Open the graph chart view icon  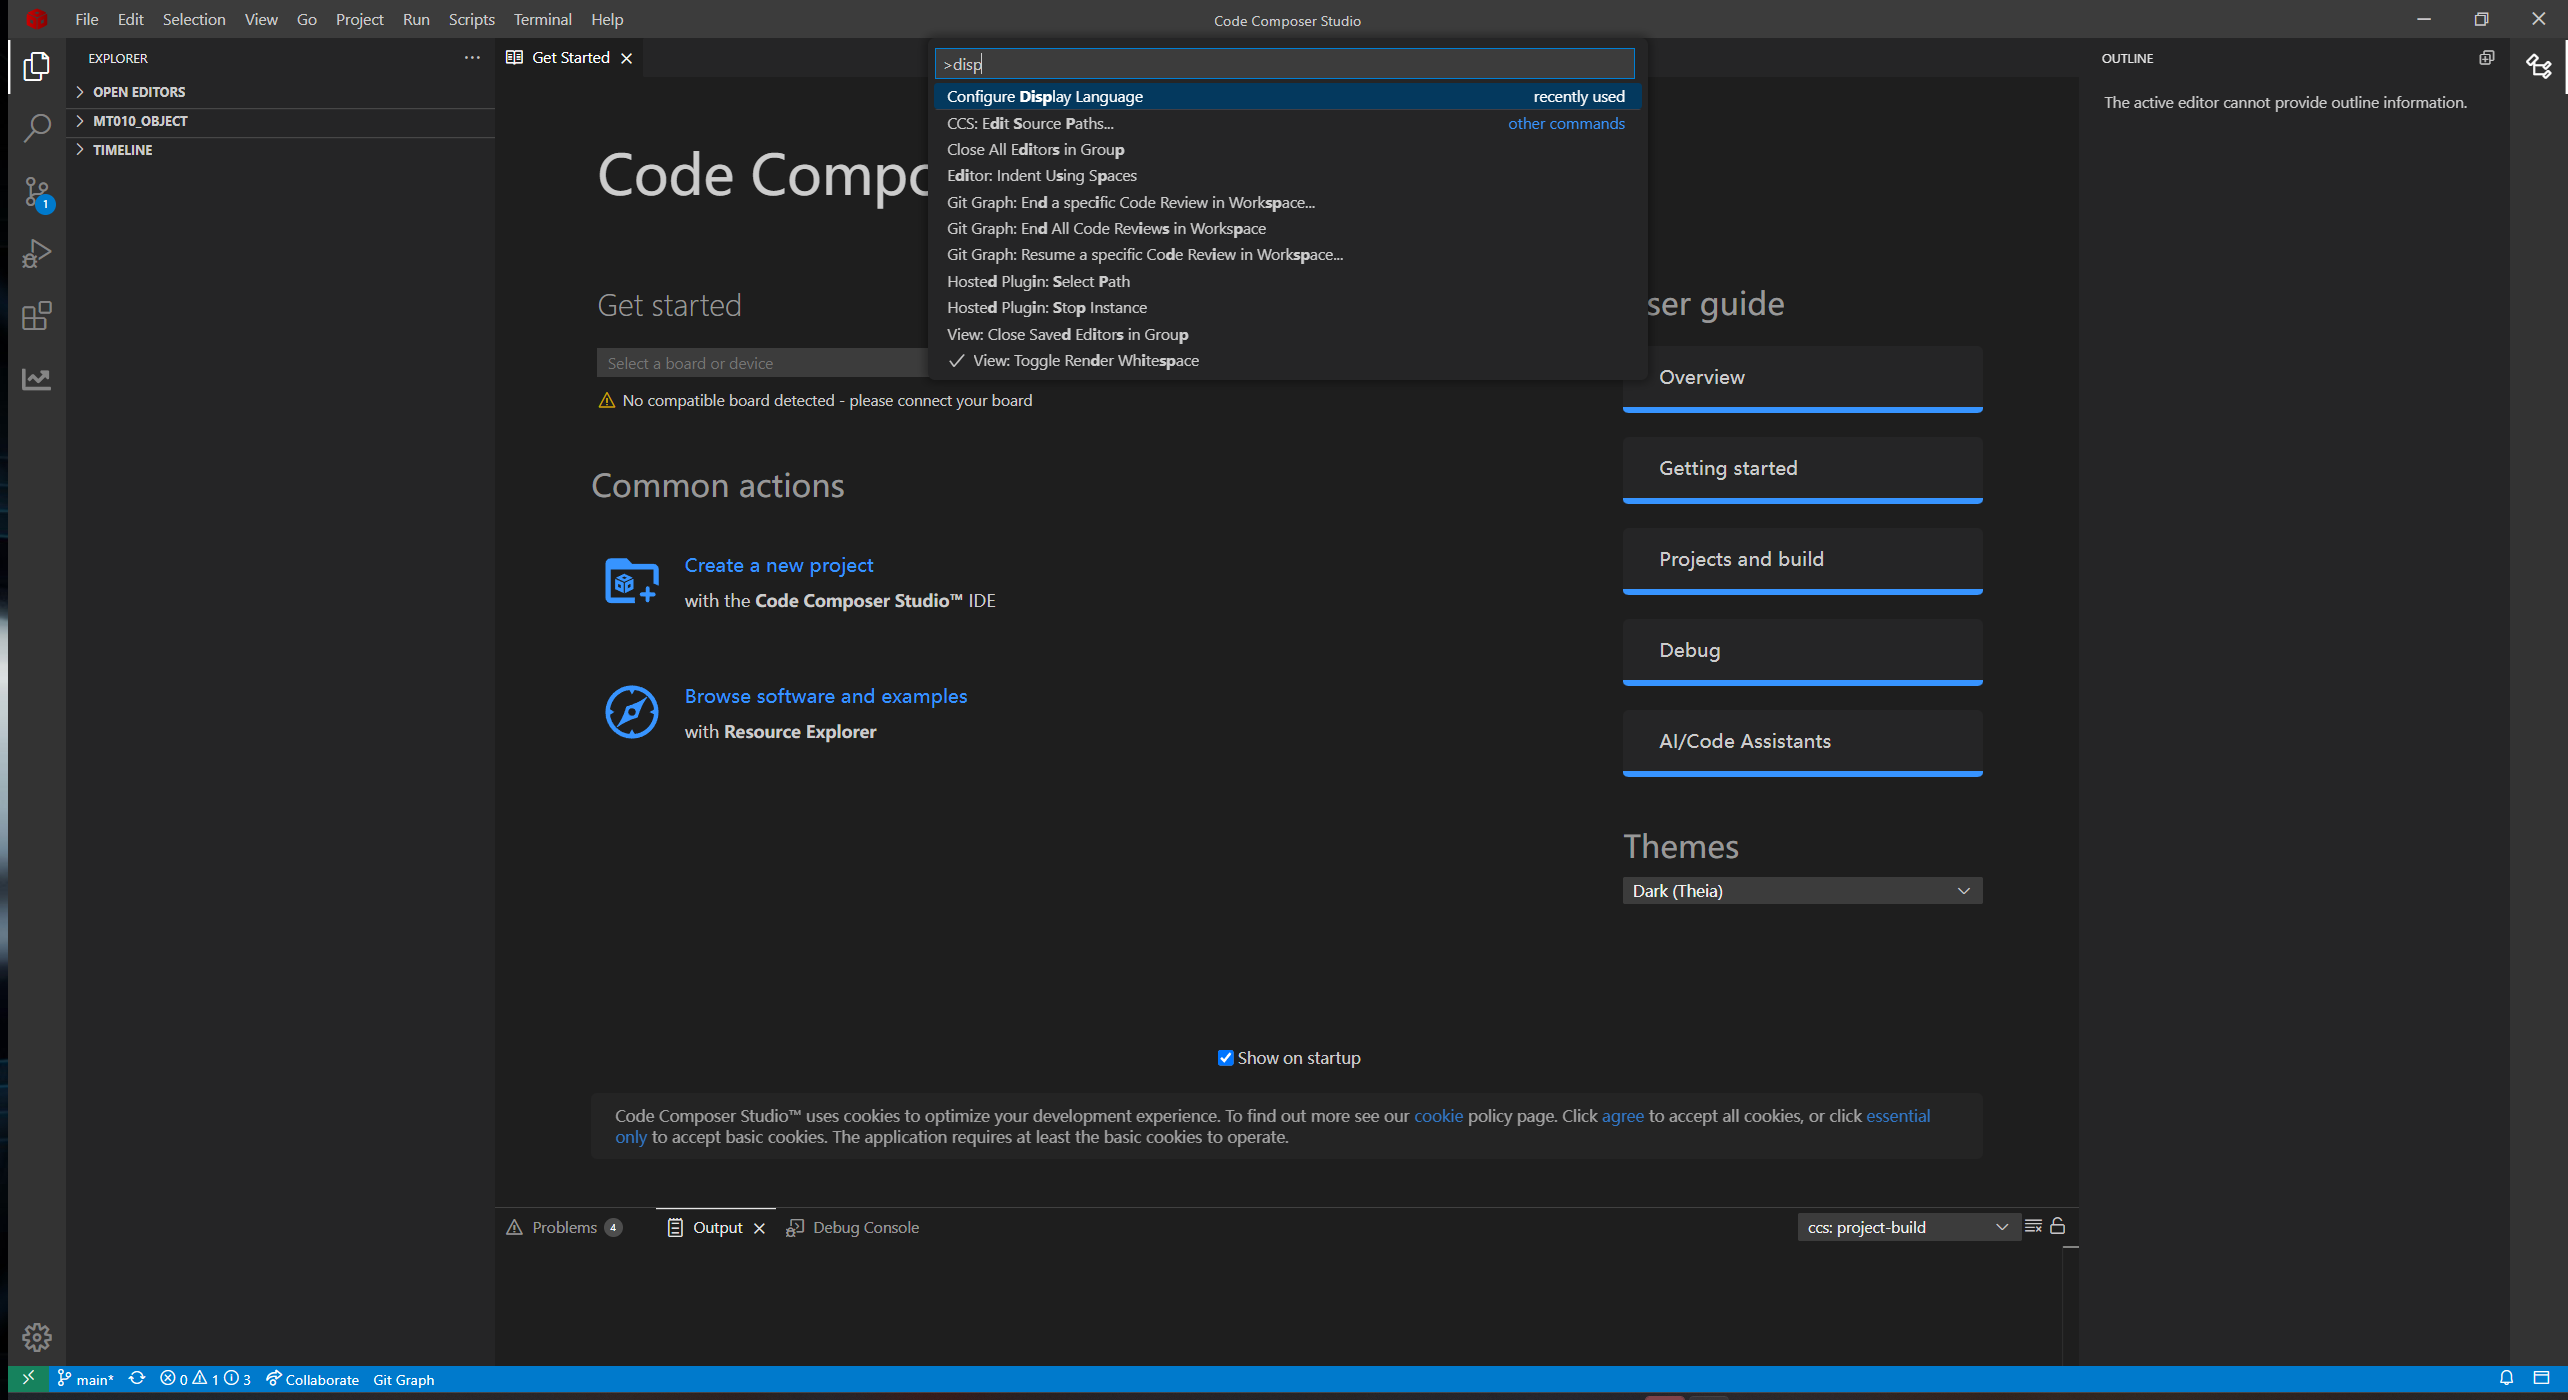37,379
